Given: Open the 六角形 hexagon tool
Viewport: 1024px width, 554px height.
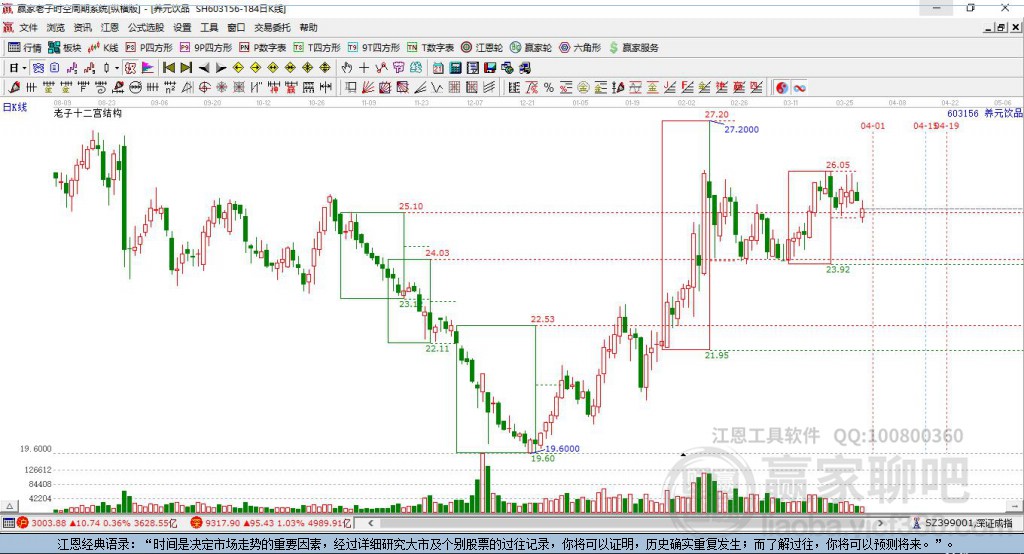Looking at the screenshot, I should (580, 48).
